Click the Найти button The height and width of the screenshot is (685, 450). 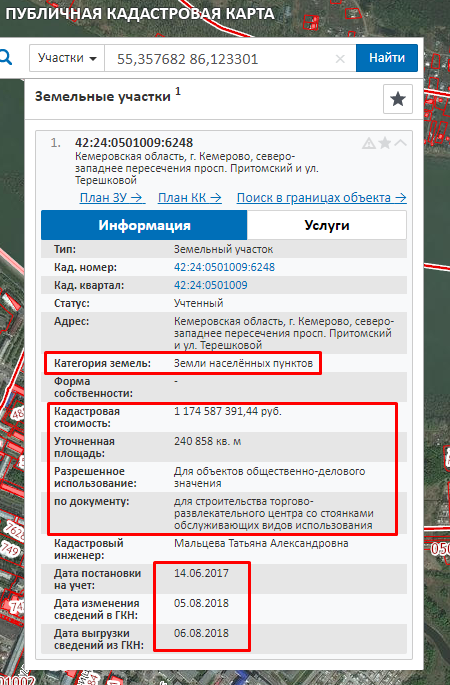(x=387, y=58)
